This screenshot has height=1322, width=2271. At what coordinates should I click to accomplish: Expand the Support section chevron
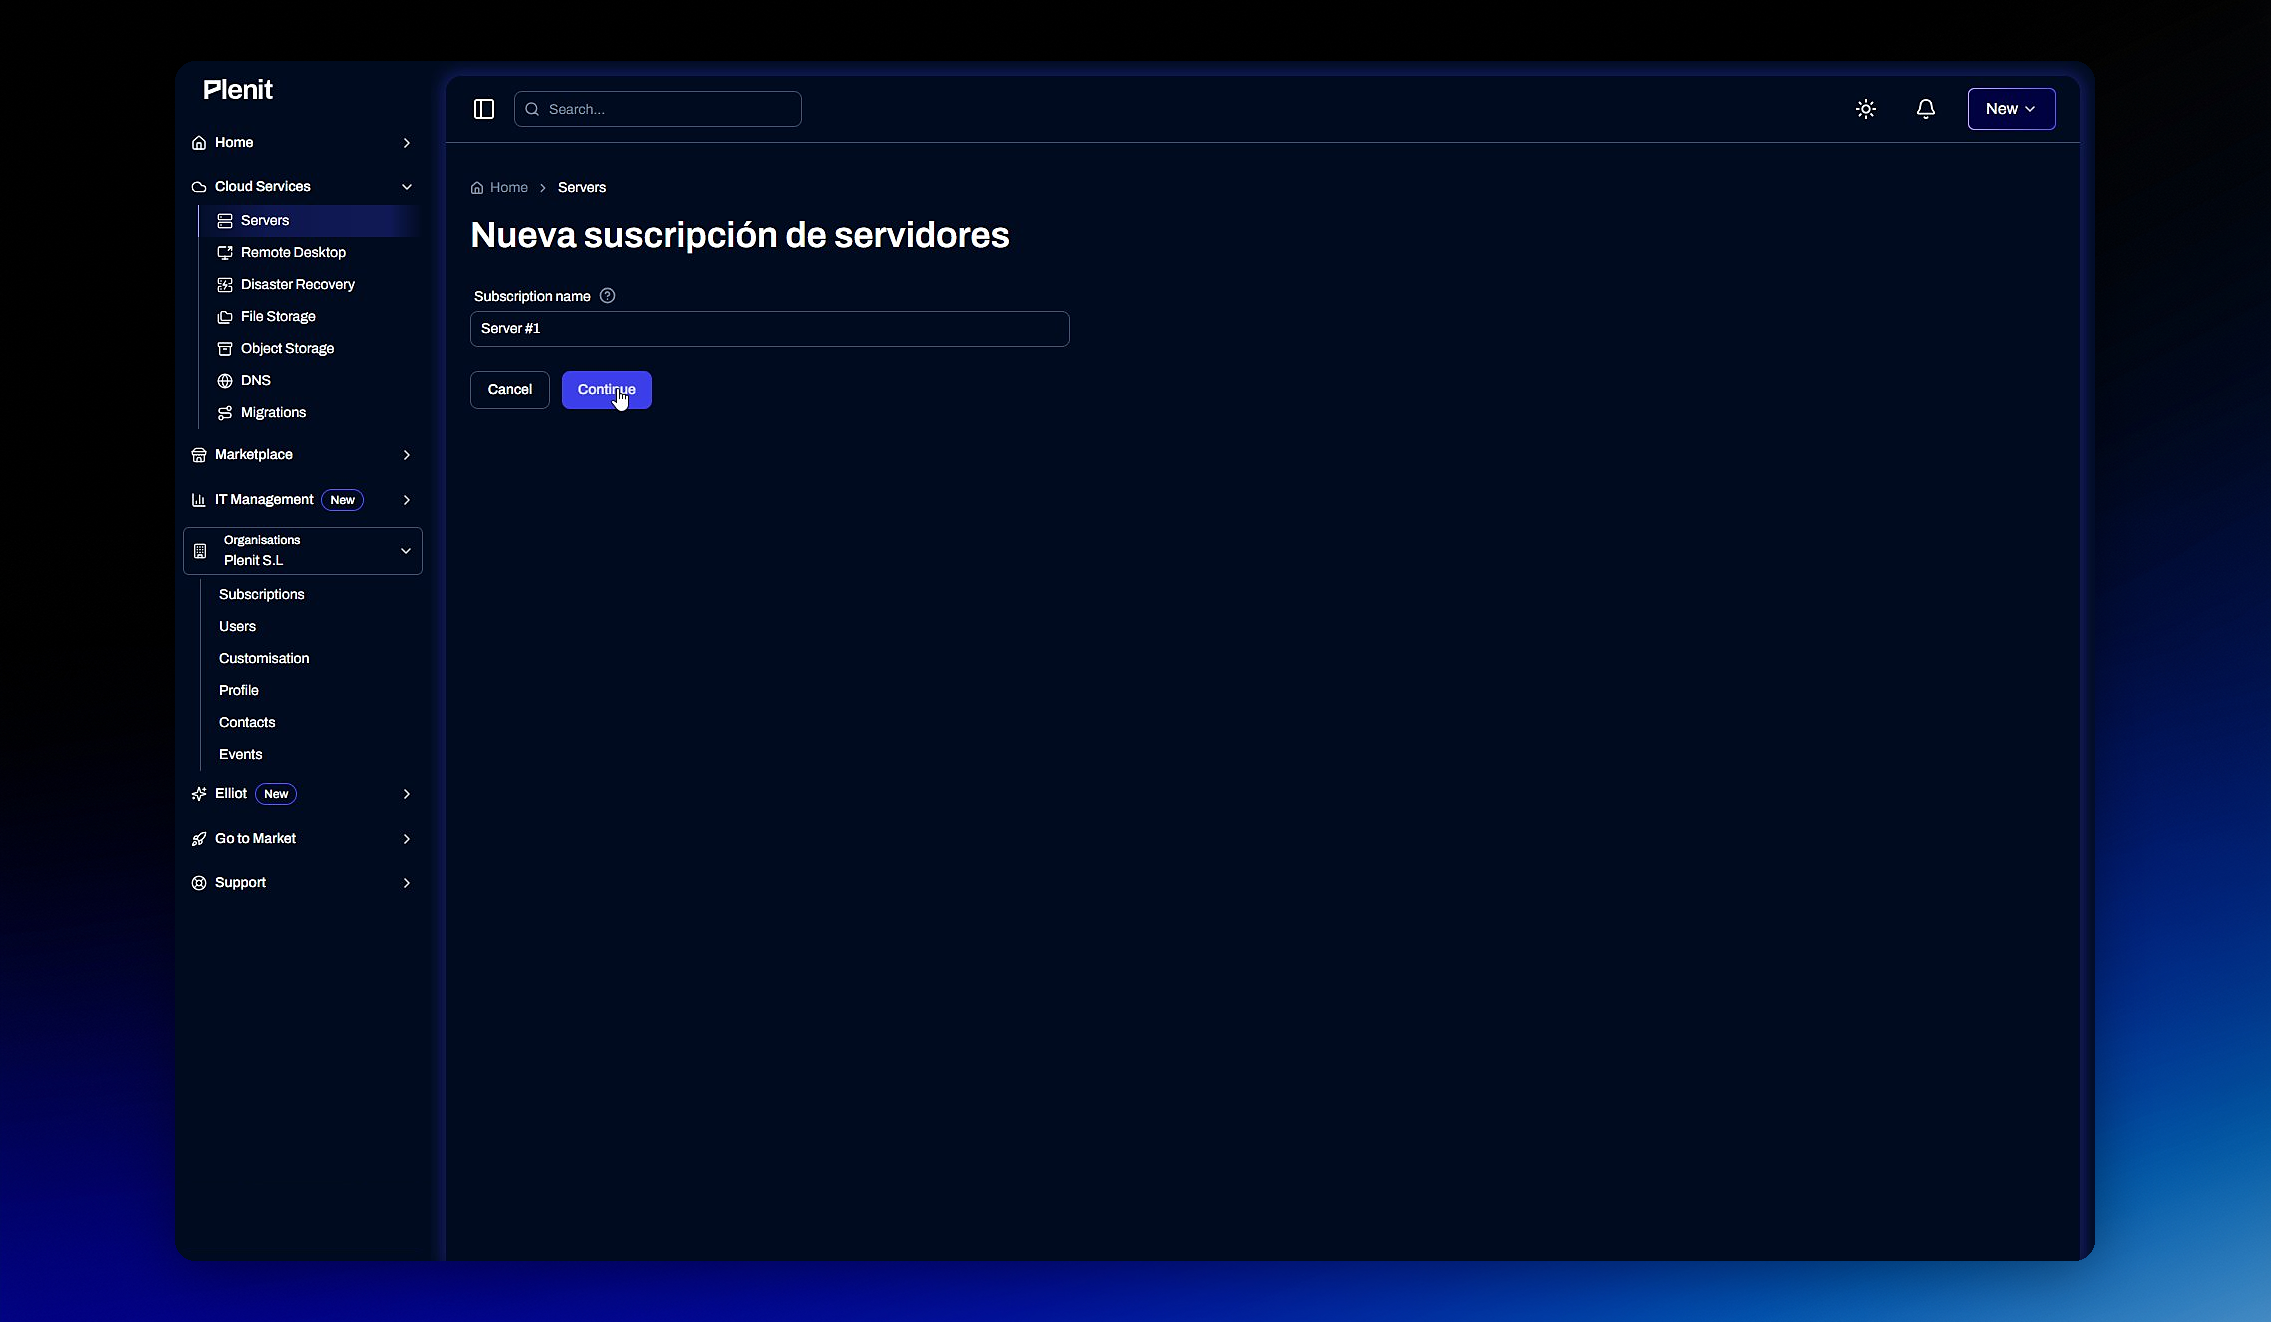click(407, 883)
